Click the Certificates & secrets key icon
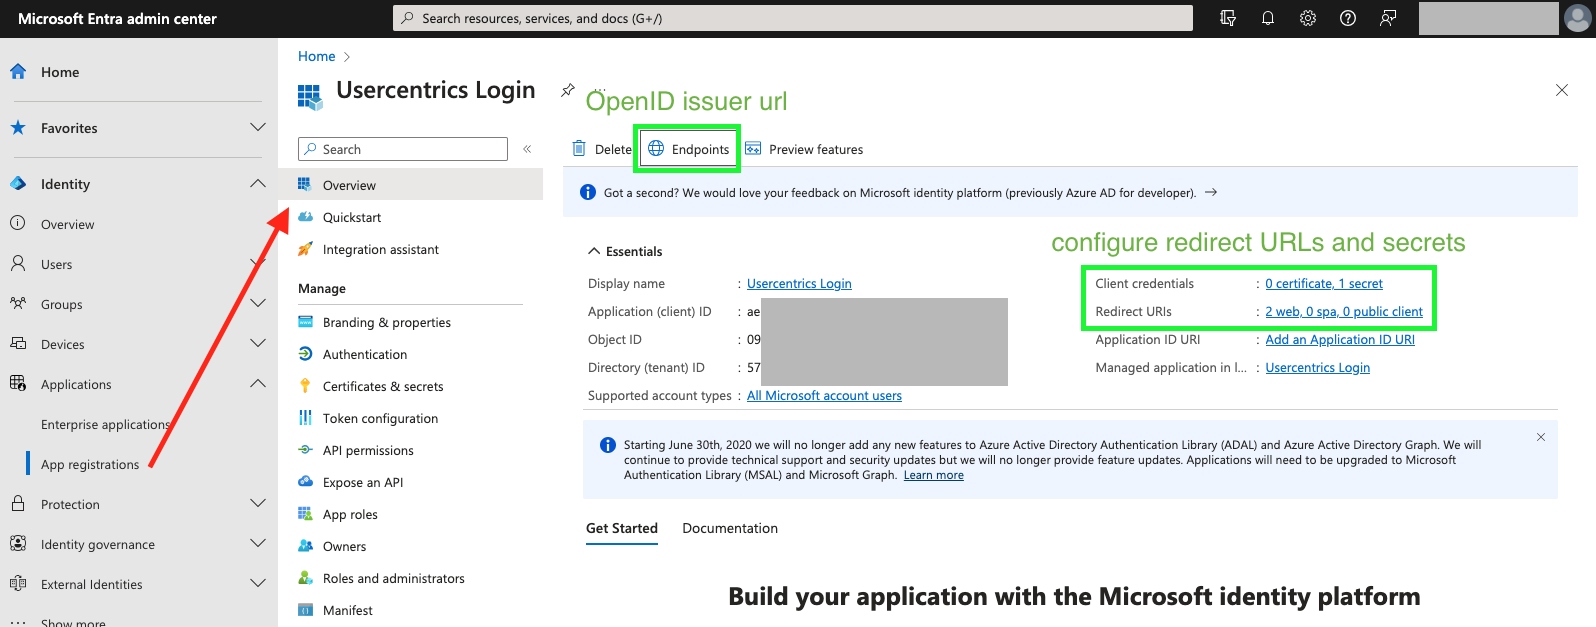This screenshot has width=1596, height=627. pyautogui.click(x=306, y=386)
